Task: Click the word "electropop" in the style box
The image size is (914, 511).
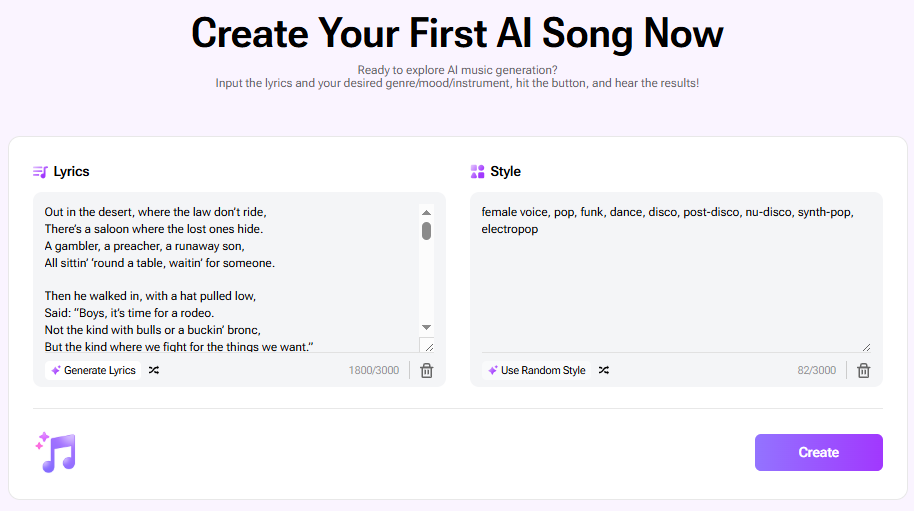Action: 509,229
